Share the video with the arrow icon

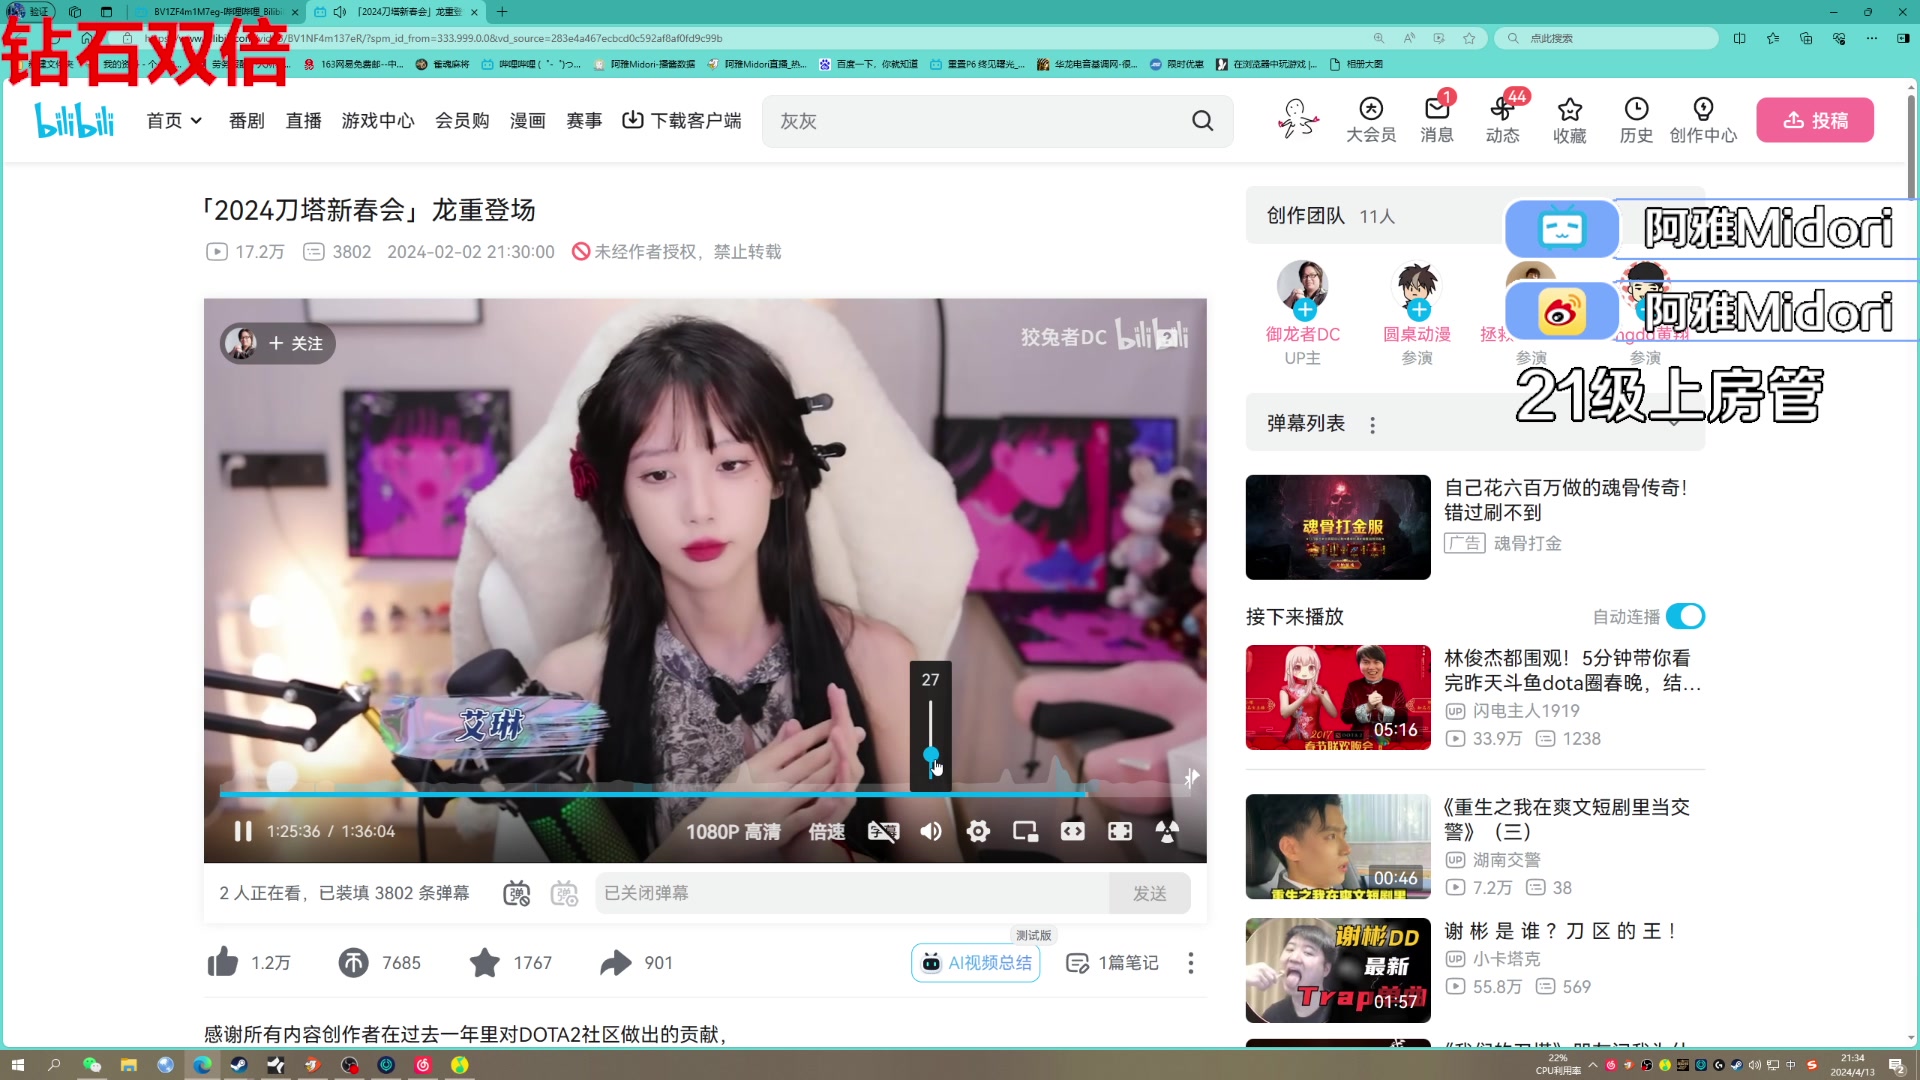616,962
